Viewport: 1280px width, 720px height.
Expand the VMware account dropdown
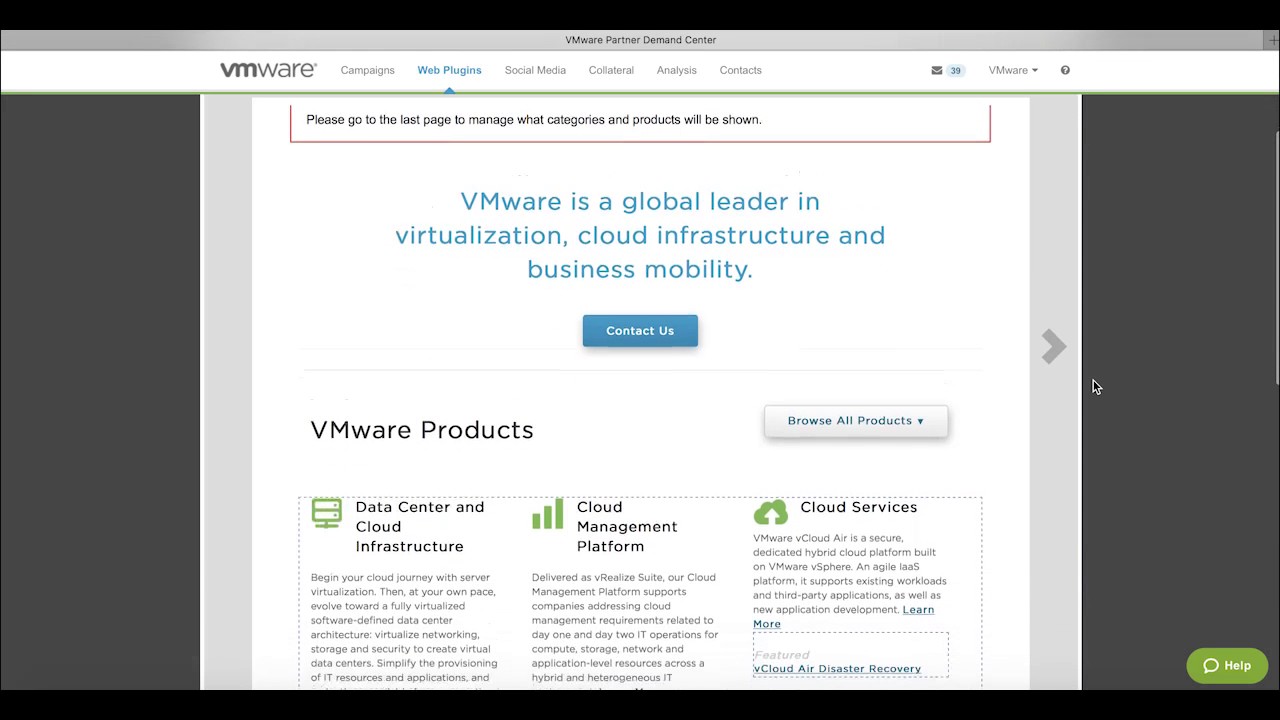(x=1013, y=70)
